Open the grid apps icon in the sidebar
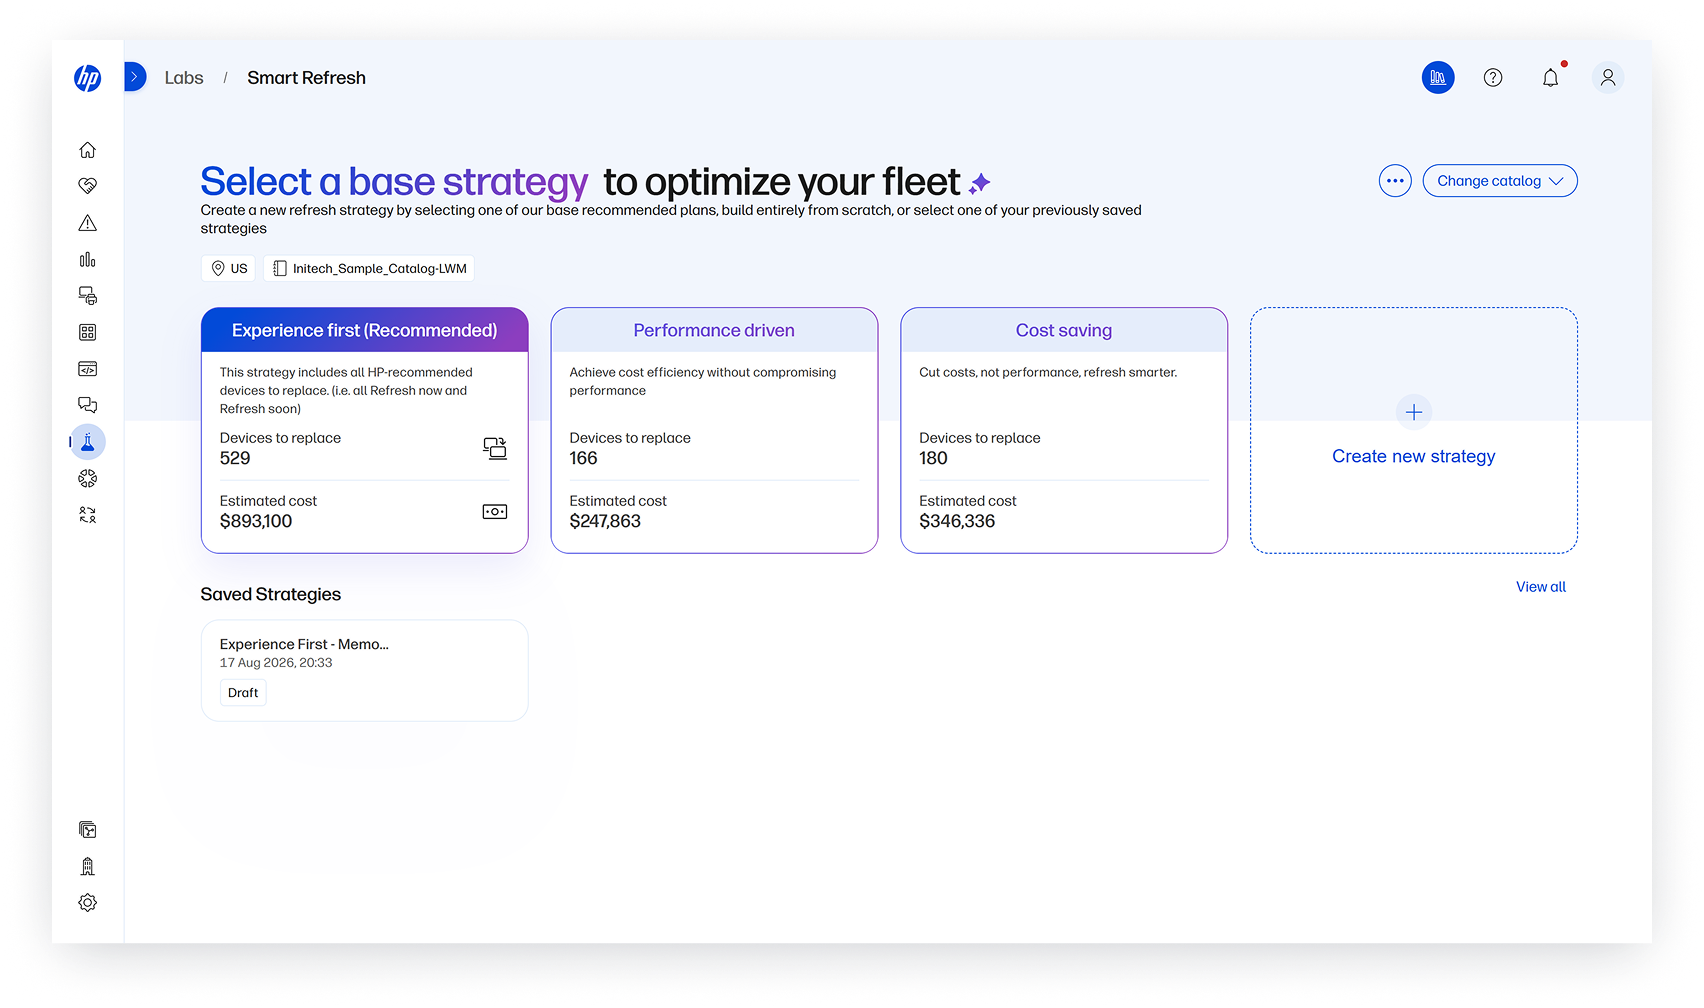Image resolution: width=1704 pixels, height=1008 pixels. 88,332
